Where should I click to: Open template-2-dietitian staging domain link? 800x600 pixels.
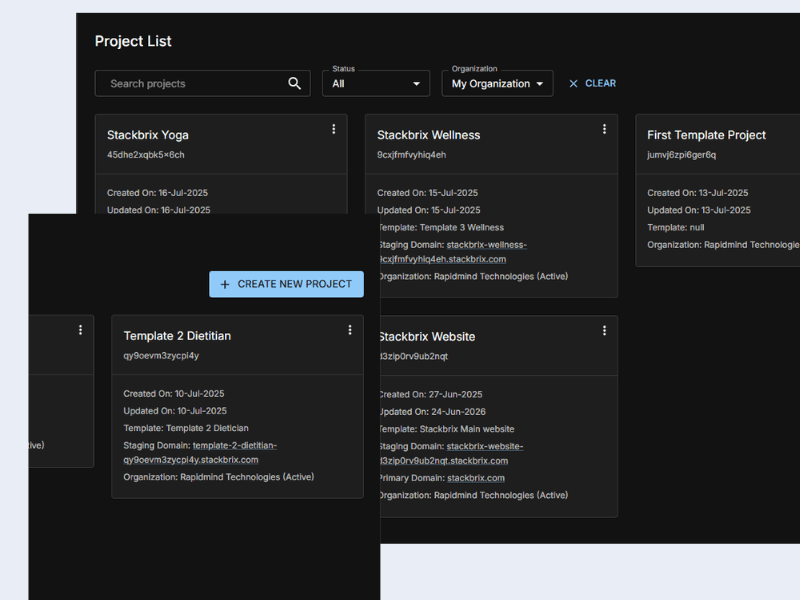pos(200,453)
